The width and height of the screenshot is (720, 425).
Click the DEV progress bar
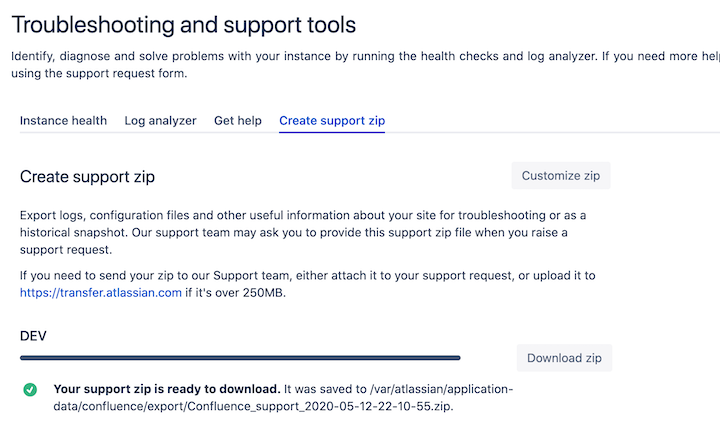coord(240,358)
